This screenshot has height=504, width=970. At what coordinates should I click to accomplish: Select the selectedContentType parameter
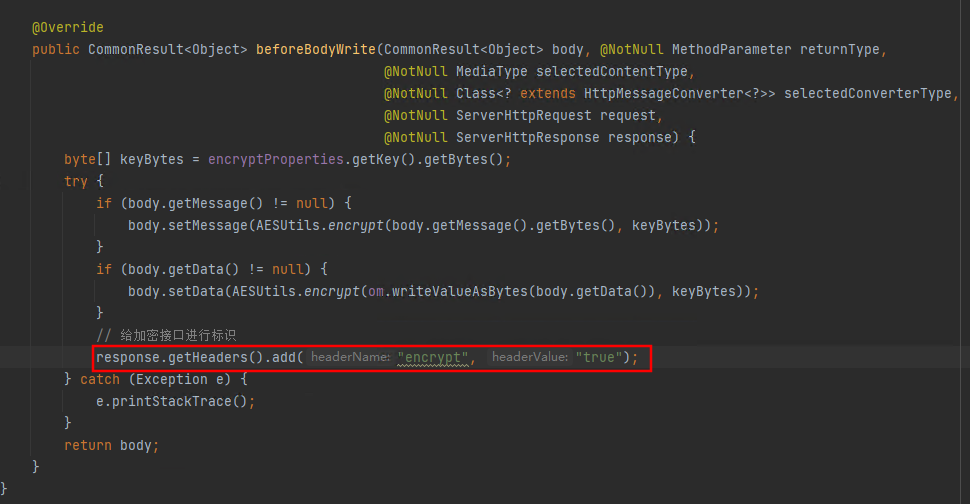pyautogui.click(x=612, y=72)
